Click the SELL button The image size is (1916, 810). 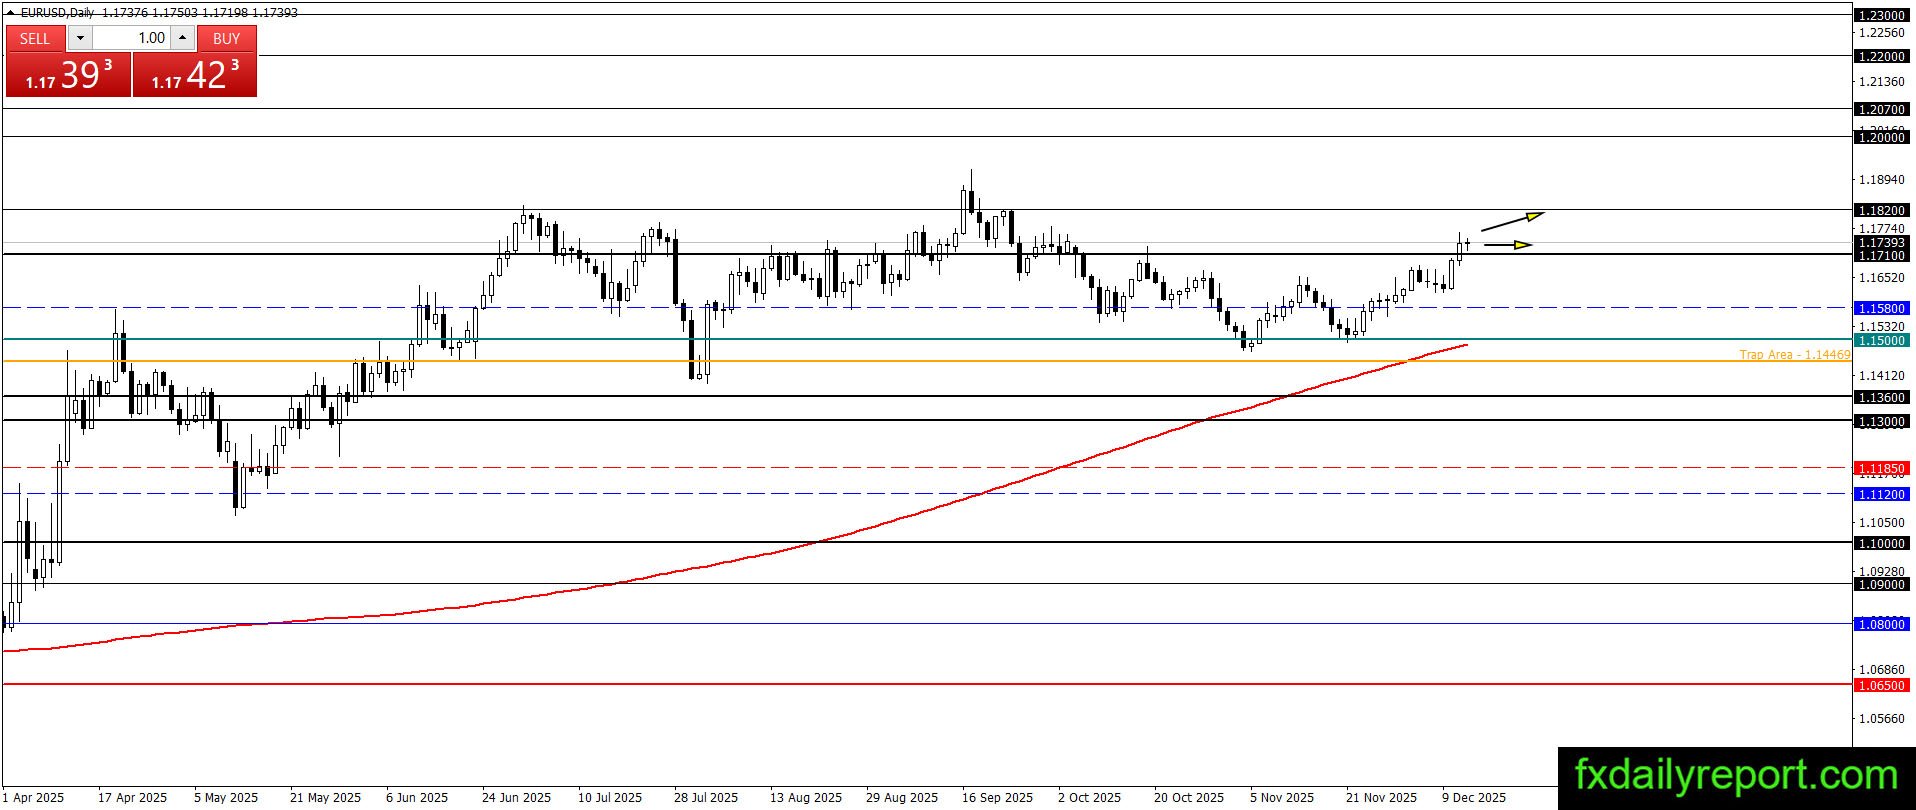(x=35, y=38)
